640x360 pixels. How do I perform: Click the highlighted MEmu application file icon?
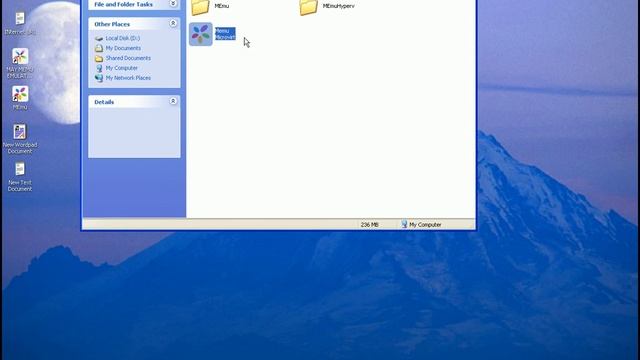click(x=200, y=34)
